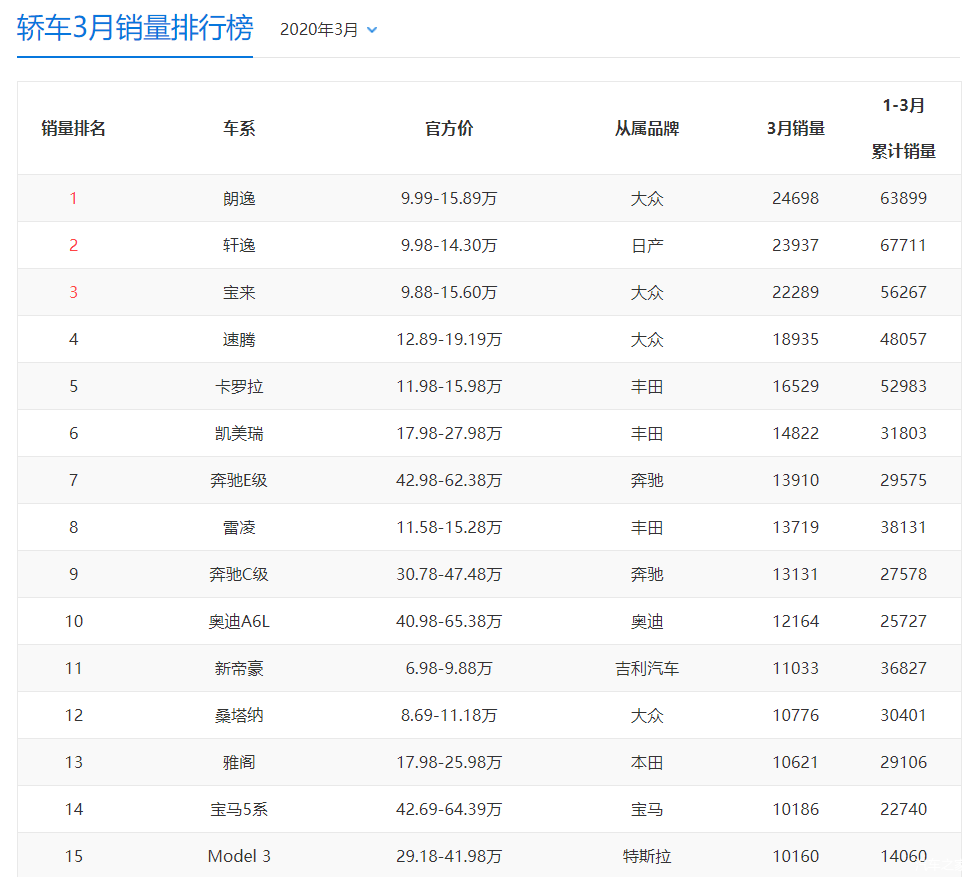
Task: Open the 桑塔纳 car series link
Action: [x=239, y=716]
